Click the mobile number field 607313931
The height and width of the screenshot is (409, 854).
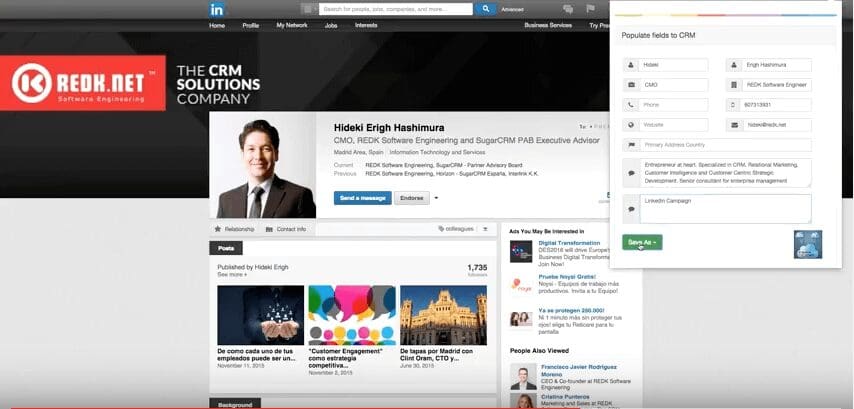[x=776, y=105]
